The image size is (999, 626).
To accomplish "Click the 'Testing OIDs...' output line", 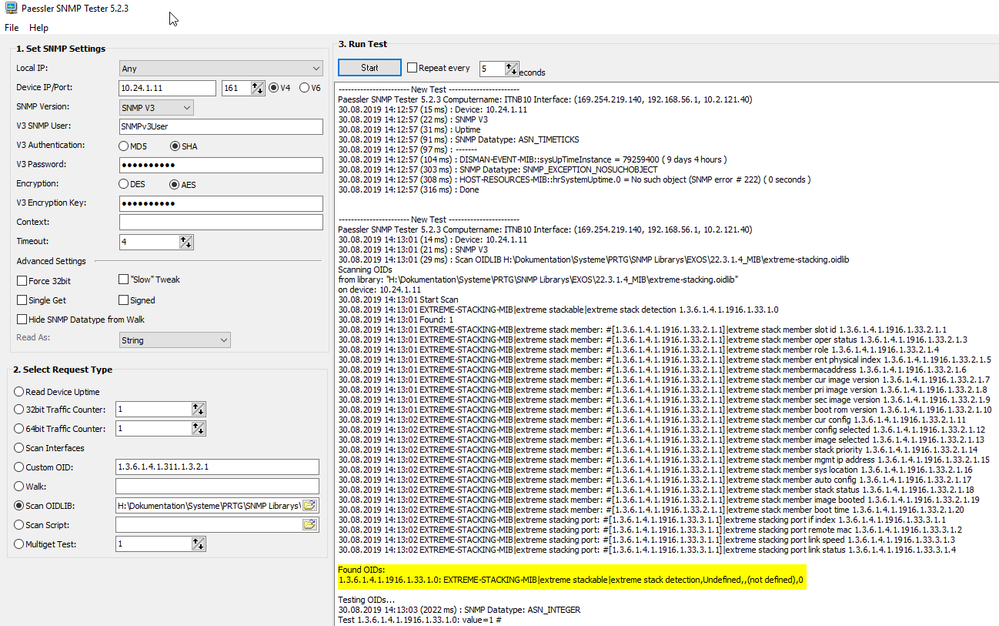I will (x=366, y=600).
